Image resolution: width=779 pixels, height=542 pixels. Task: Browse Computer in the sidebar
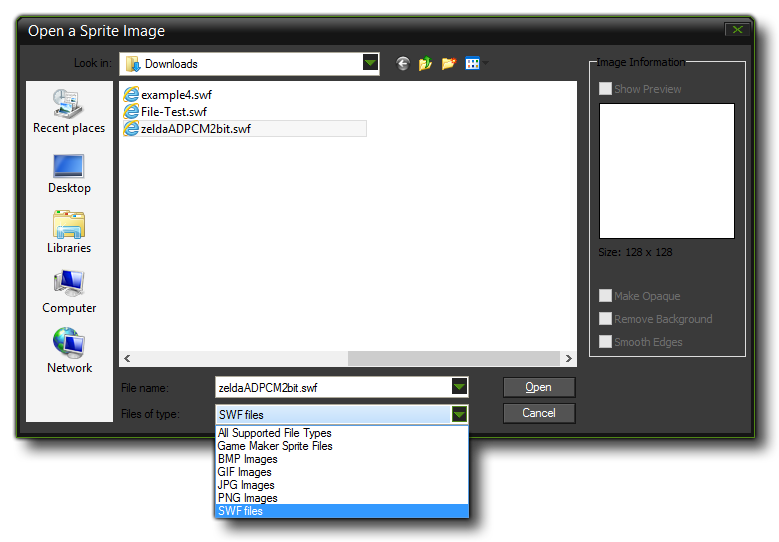pos(69,292)
